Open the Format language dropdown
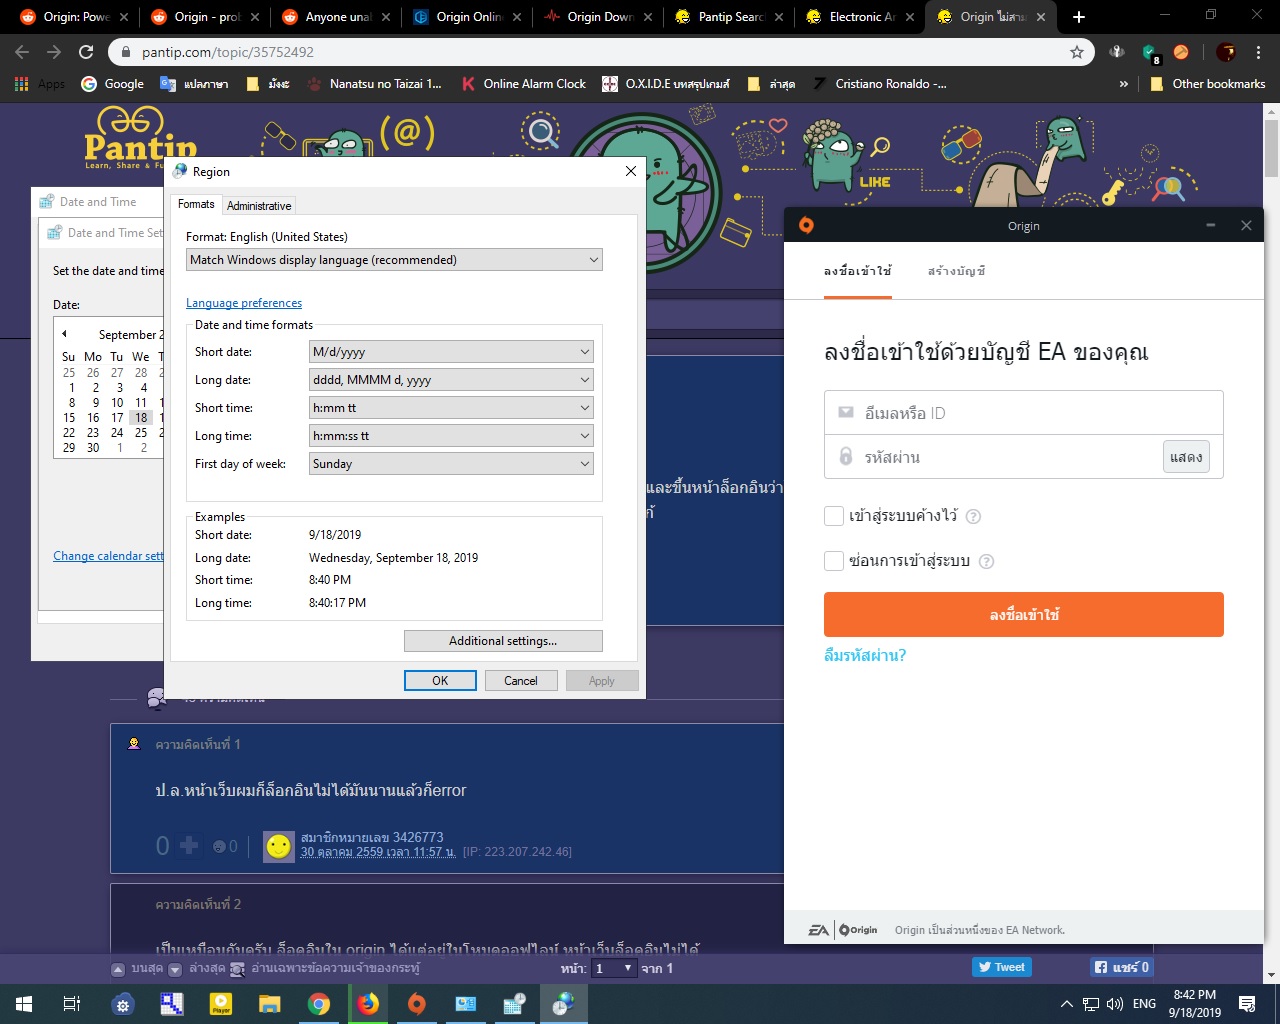This screenshot has height=1024, width=1280. pos(395,260)
